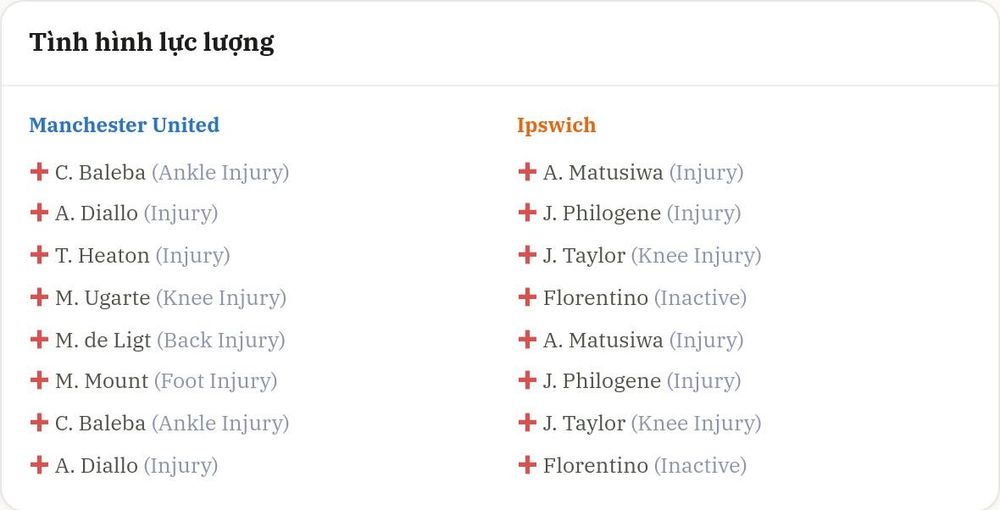Click M. de Ligt's Back Injury label
The width and height of the screenshot is (1000, 510).
[x=221, y=340]
